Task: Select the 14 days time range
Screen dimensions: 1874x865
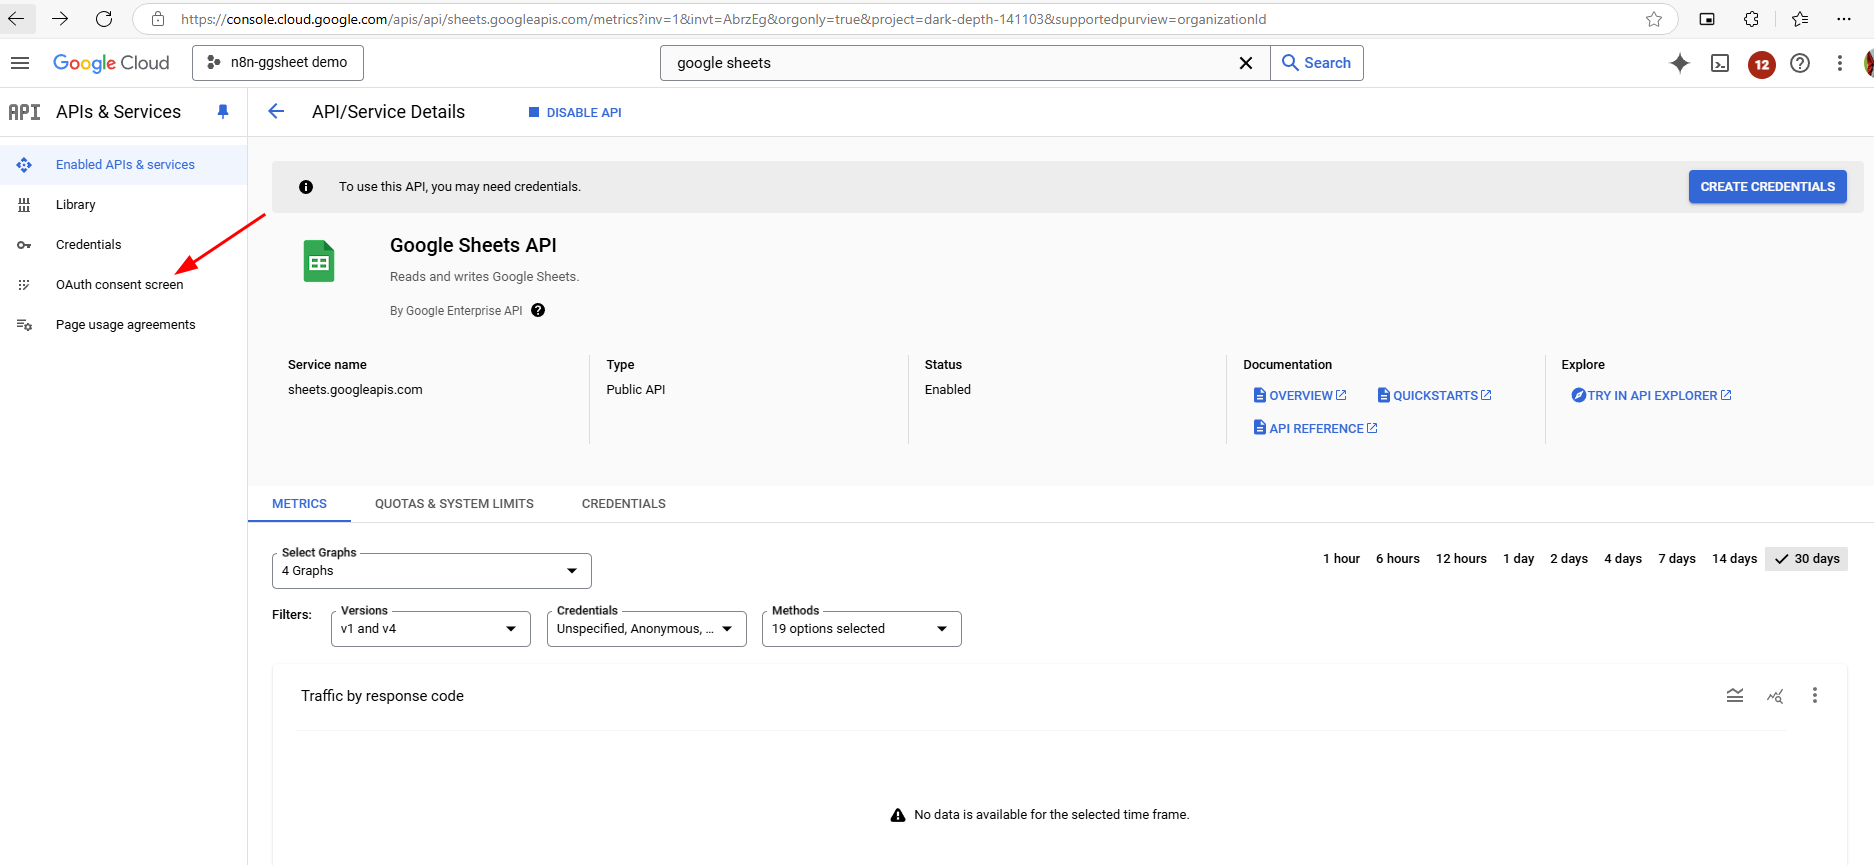Action: coord(1734,559)
